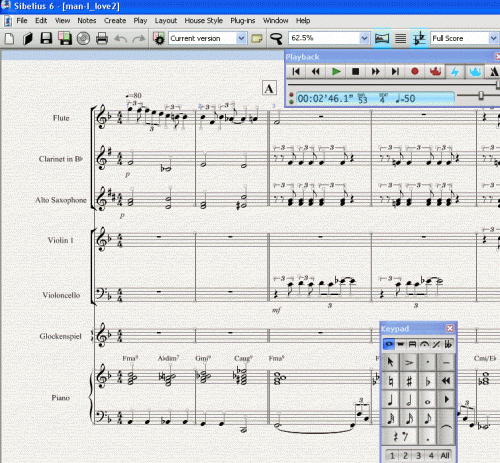The width and height of the screenshot is (500, 463).
Task: Add a staccato dot from the Keypad top row
Action: [x=428, y=362]
